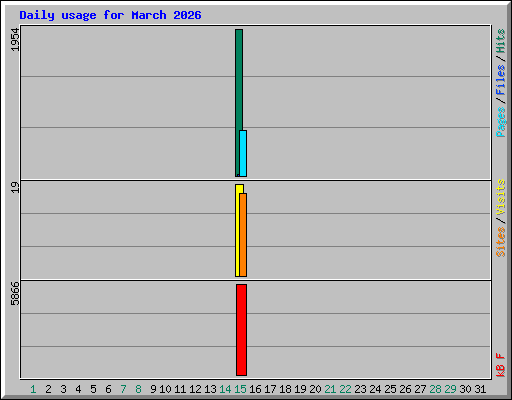The width and height of the screenshot is (512, 400).
Task: Click the 'Visits' legend label
Action: point(501,197)
